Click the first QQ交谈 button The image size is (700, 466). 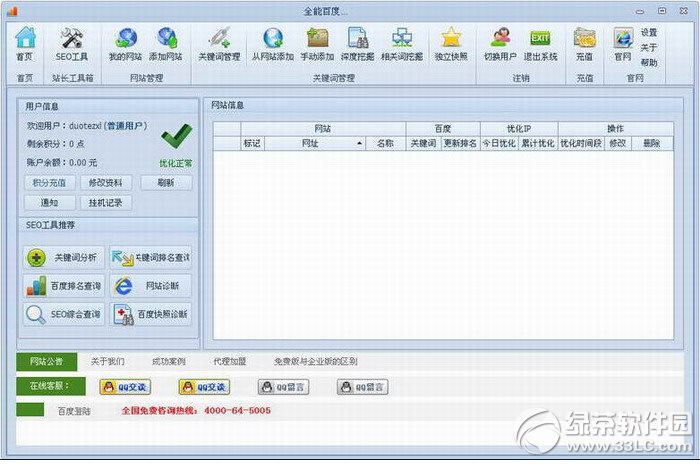[125, 387]
